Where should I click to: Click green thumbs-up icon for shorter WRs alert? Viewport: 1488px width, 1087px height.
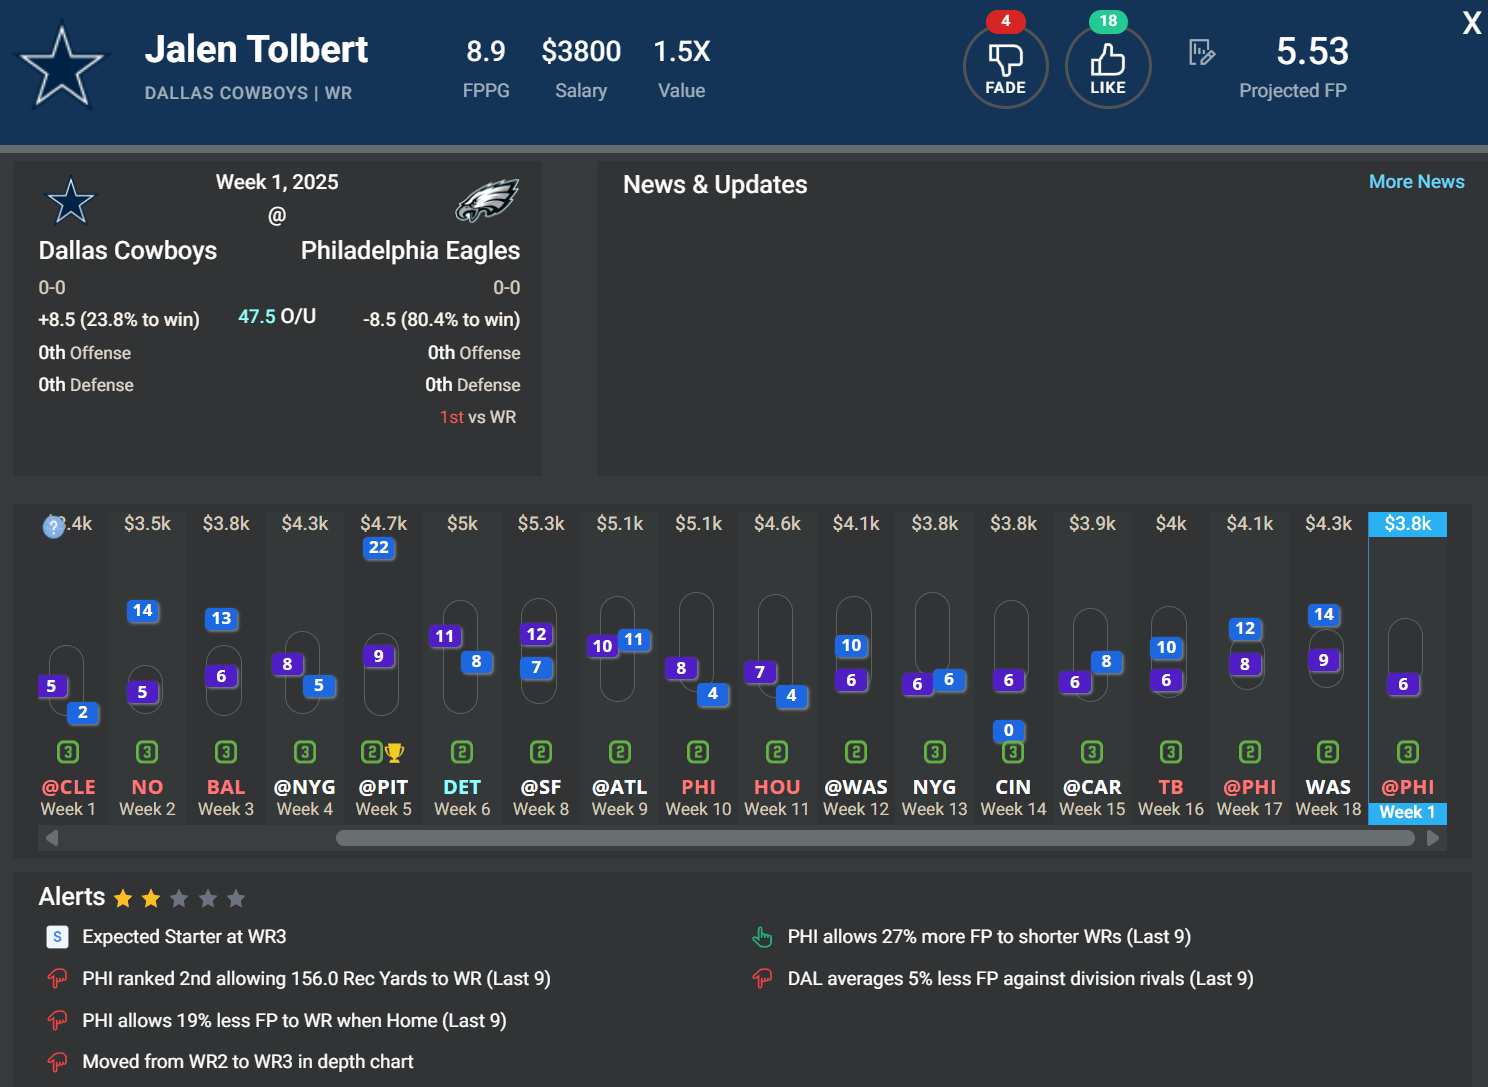point(762,937)
